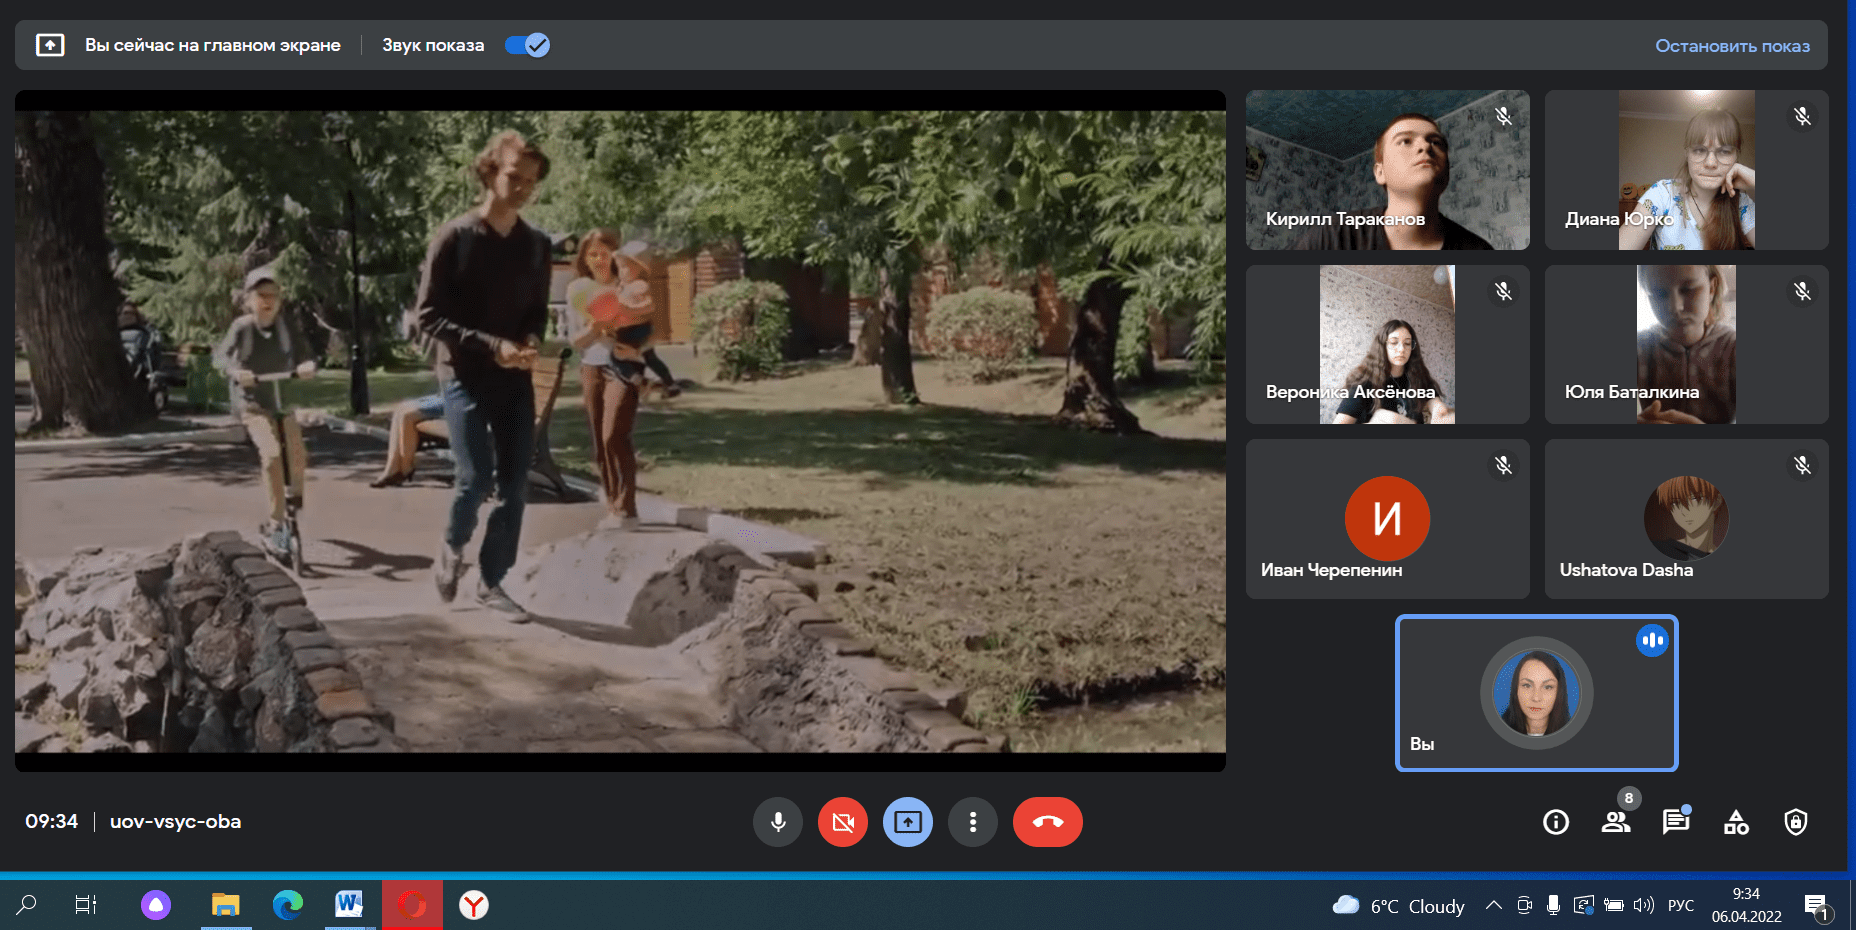Open the purple Alice assistant taskbar icon
This screenshot has height=930, width=1856.
(156, 905)
